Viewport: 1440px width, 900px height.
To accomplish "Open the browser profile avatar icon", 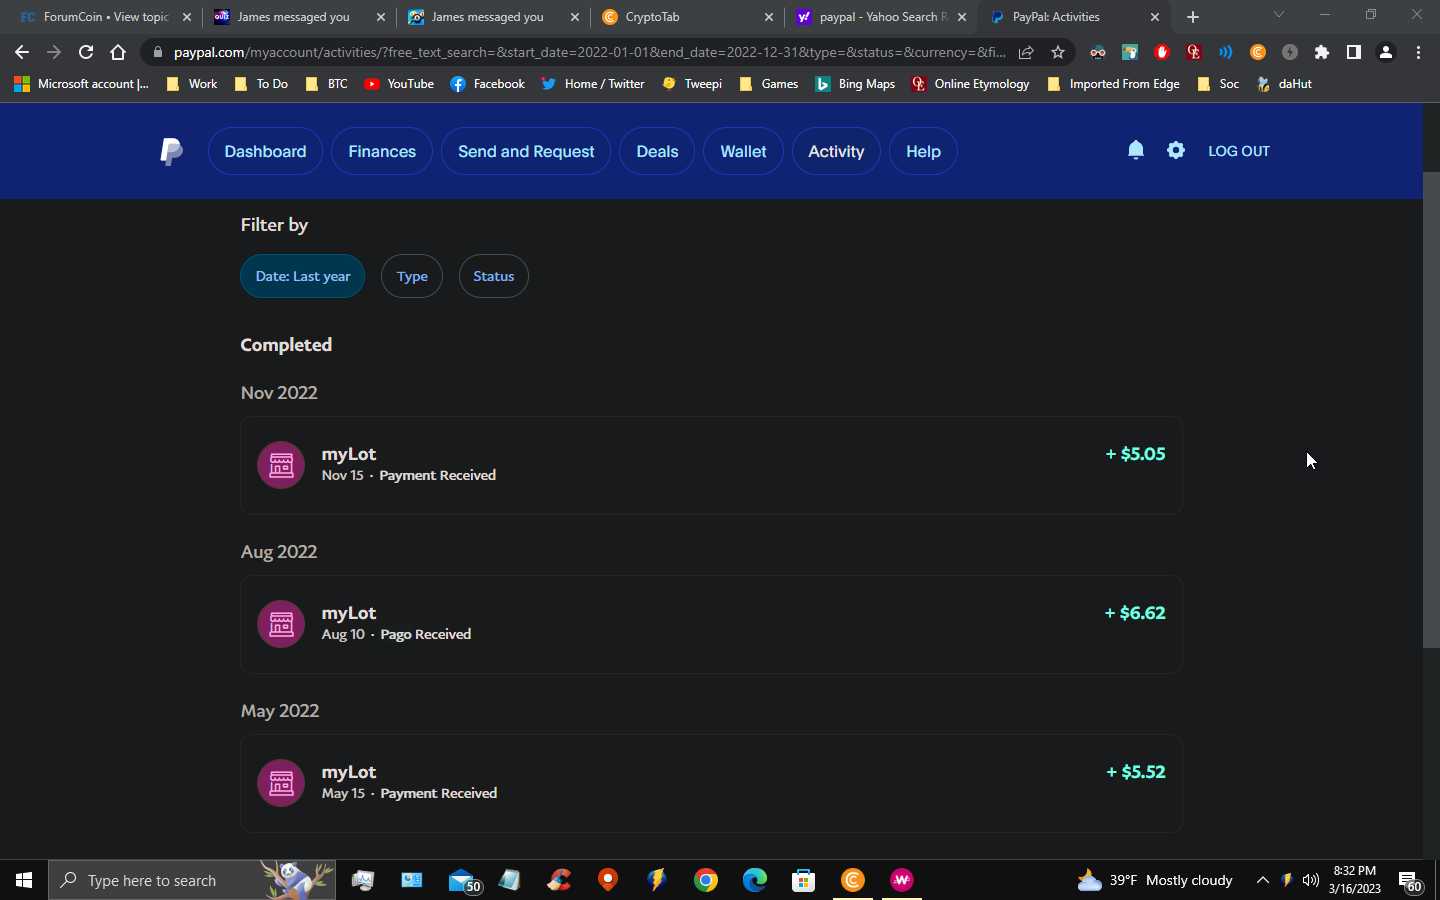I will tap(1386, 52).
